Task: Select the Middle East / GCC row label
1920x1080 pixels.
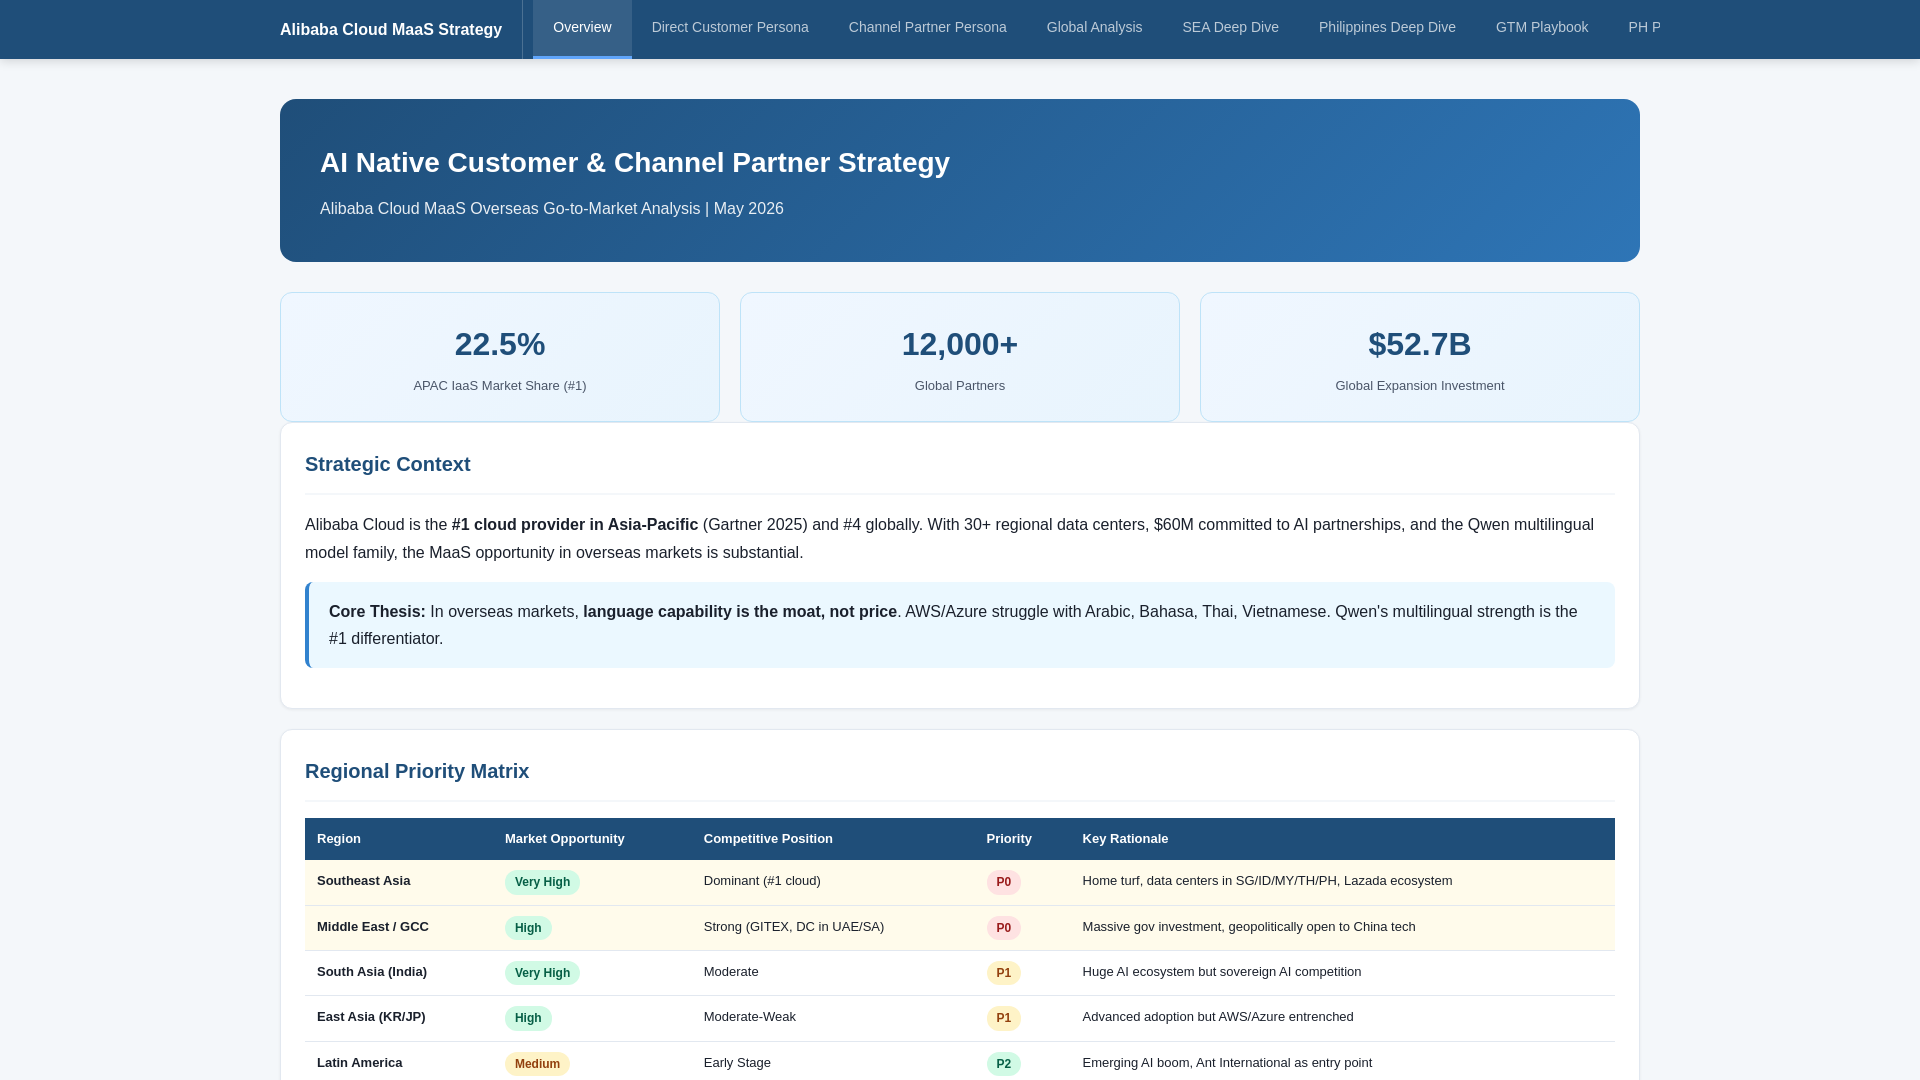Action: point(373,927)
